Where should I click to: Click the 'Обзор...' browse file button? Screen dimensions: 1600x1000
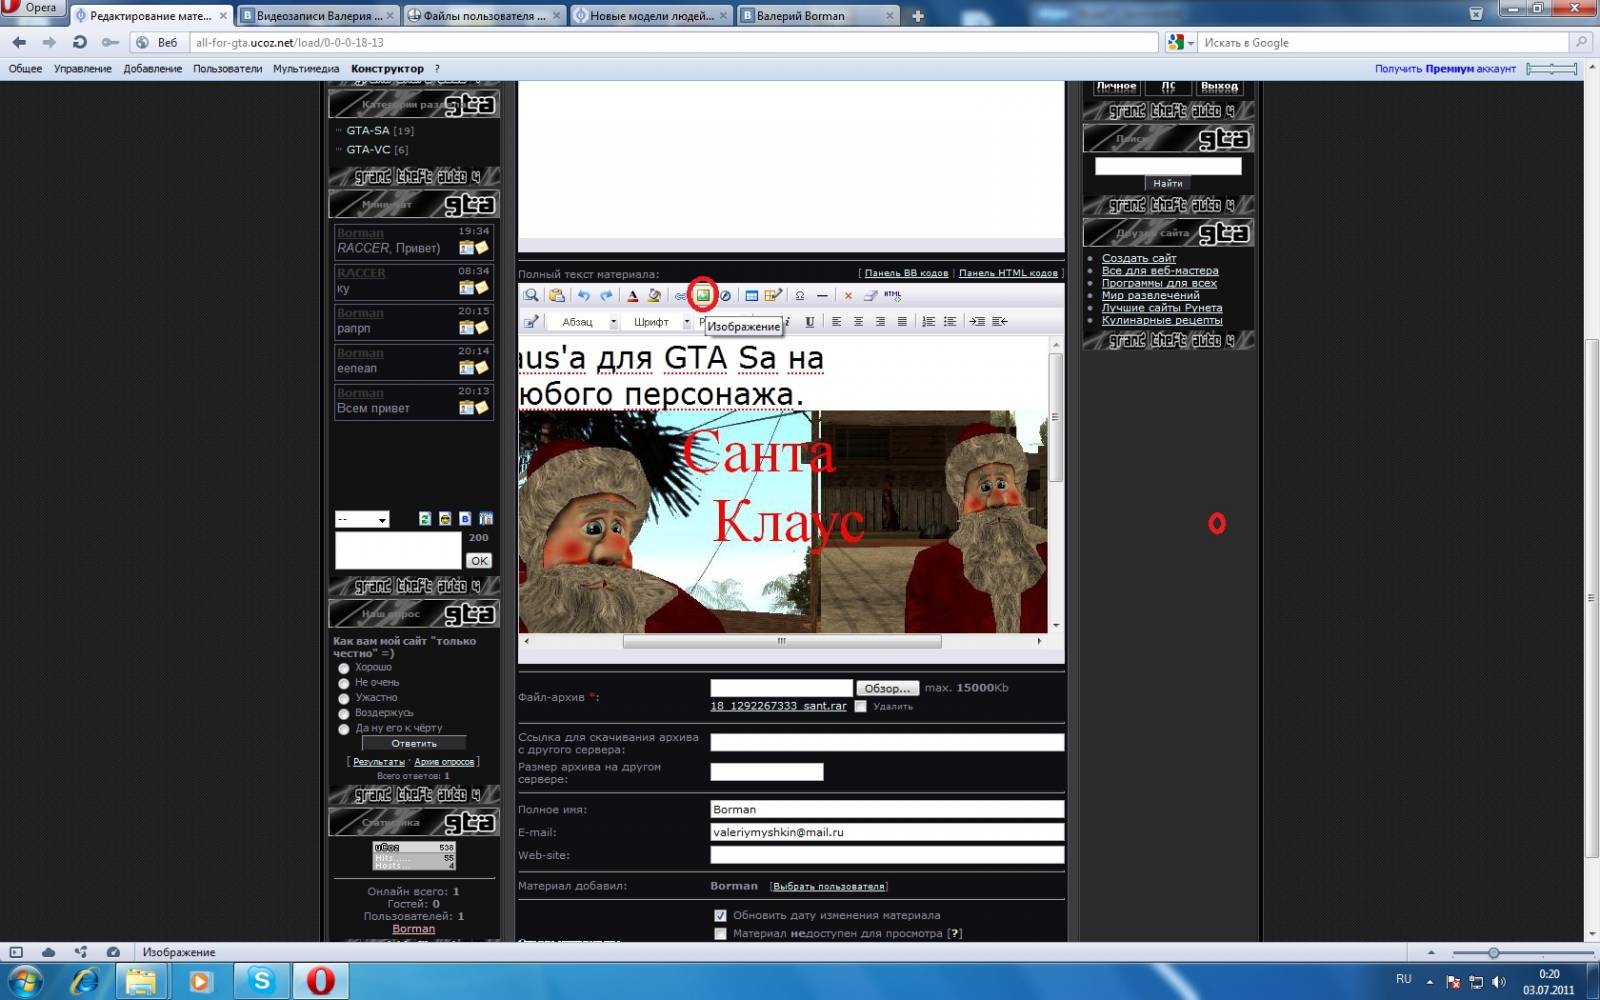tap(887, 688)
